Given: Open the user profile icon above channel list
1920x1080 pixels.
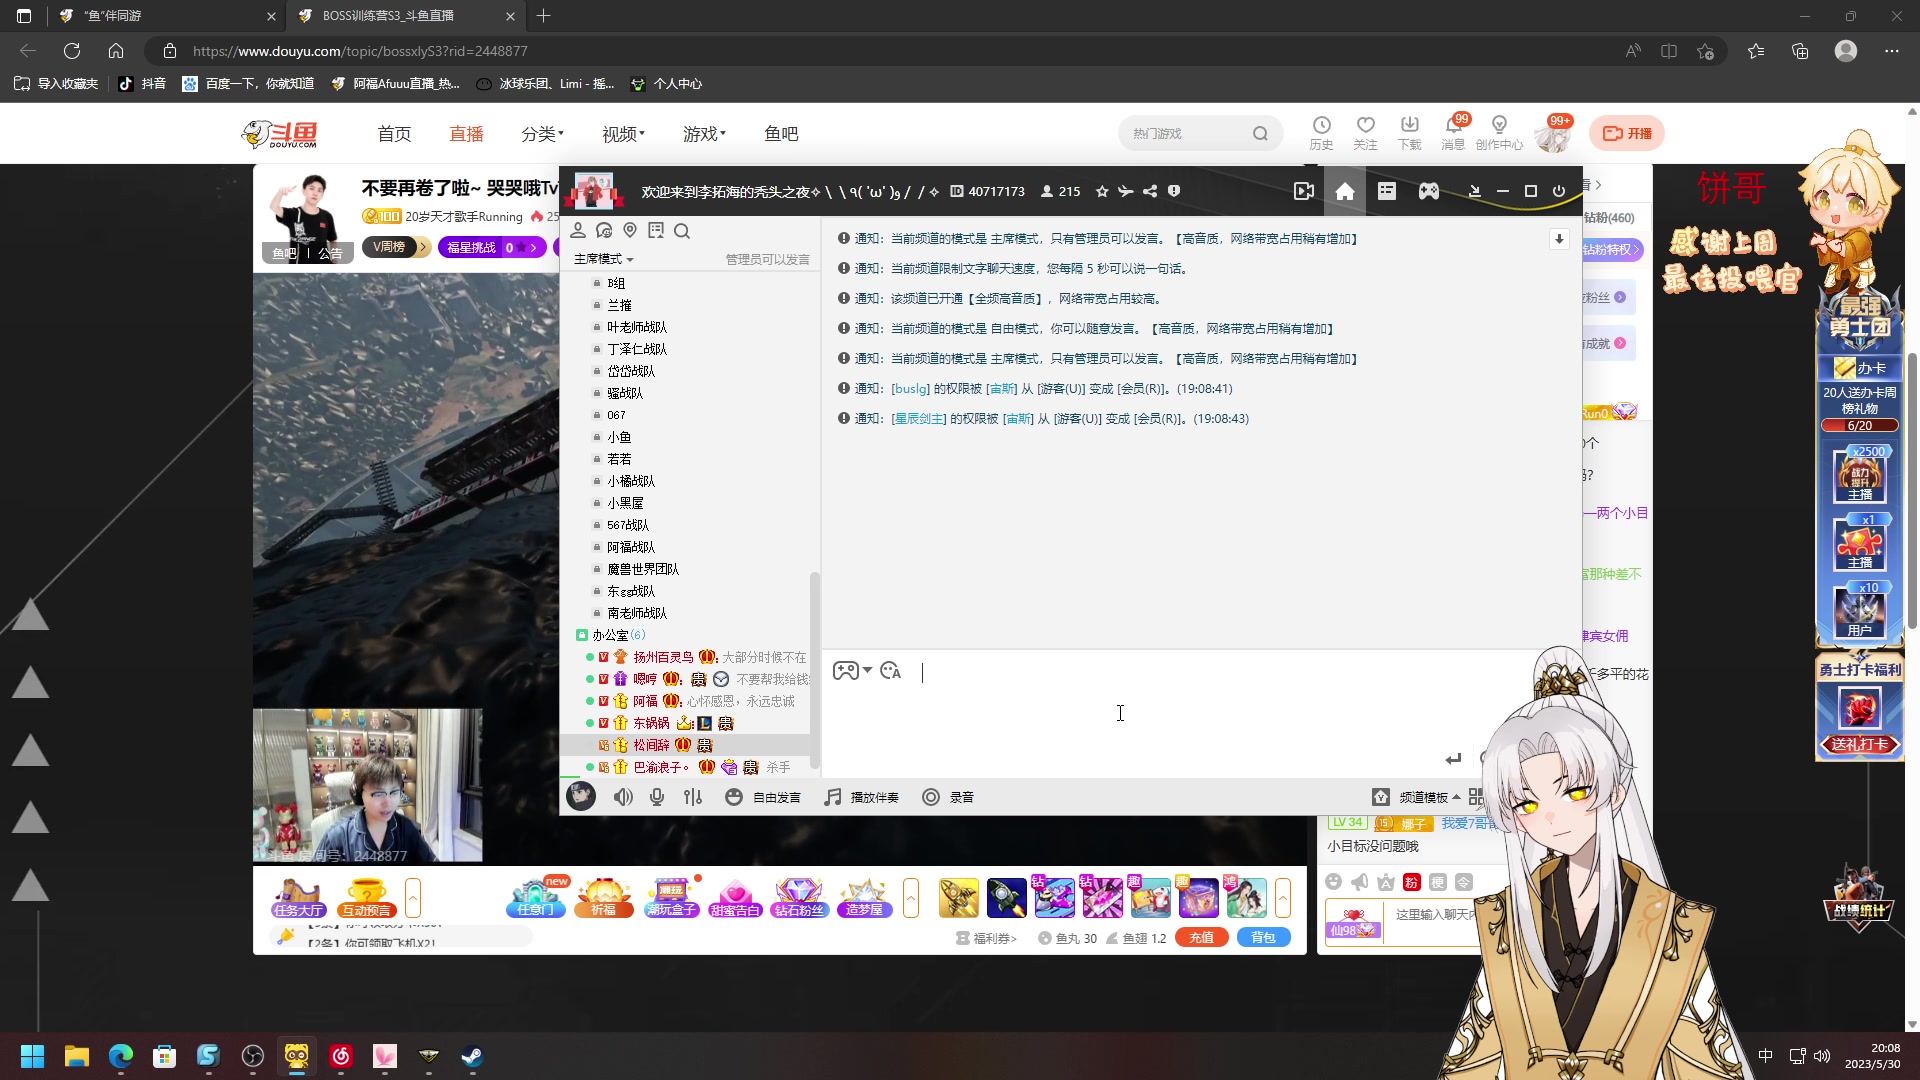Looking at the screenshot, I should [578, 231].
